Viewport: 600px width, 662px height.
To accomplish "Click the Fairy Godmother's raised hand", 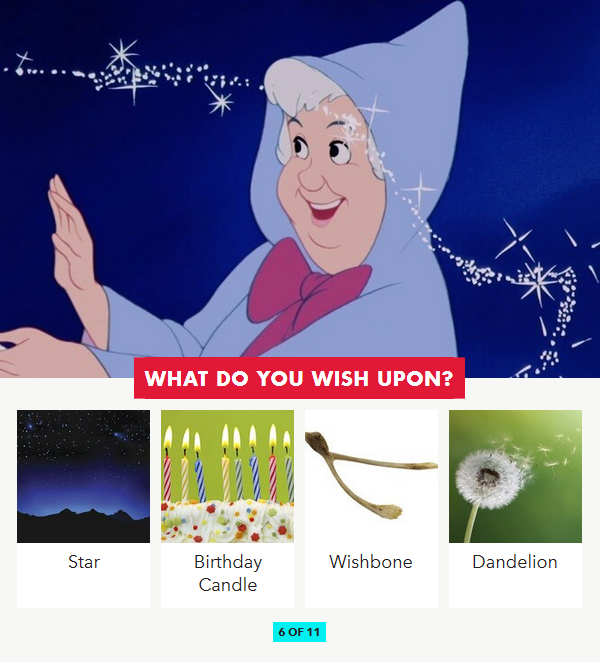I will tap(71, 236).
